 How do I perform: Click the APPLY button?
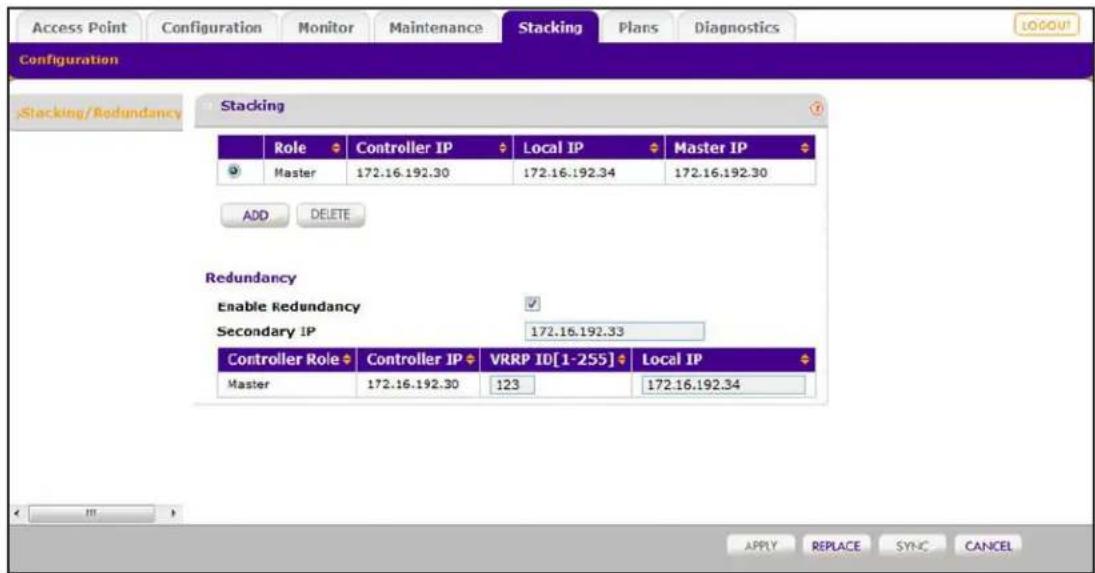point(760,546)
